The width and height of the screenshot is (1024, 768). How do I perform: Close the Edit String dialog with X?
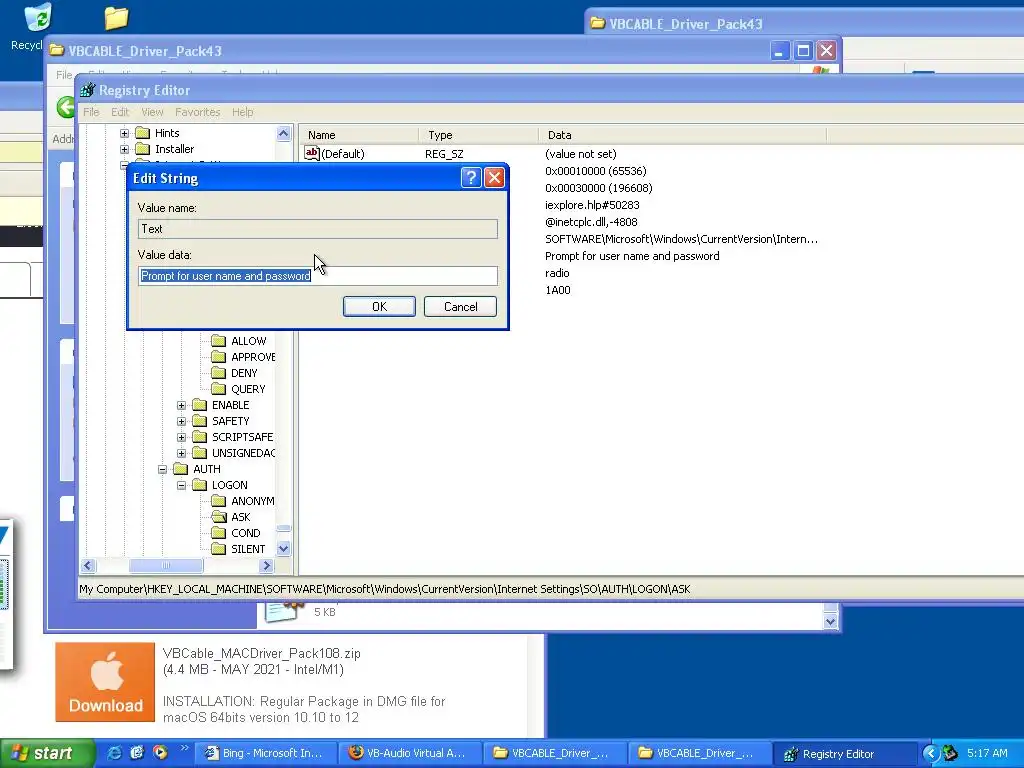pyautogui.click(x=494, y=178)
